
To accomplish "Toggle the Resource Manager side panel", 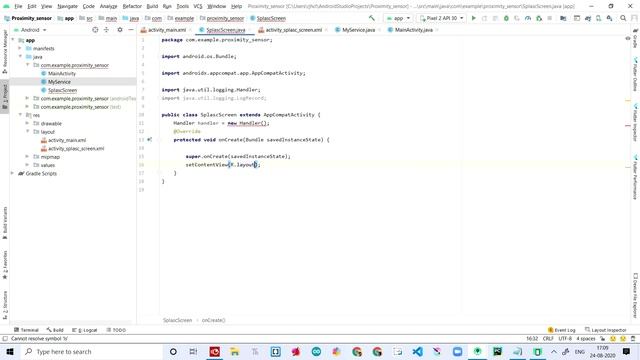I will point(5,51).
